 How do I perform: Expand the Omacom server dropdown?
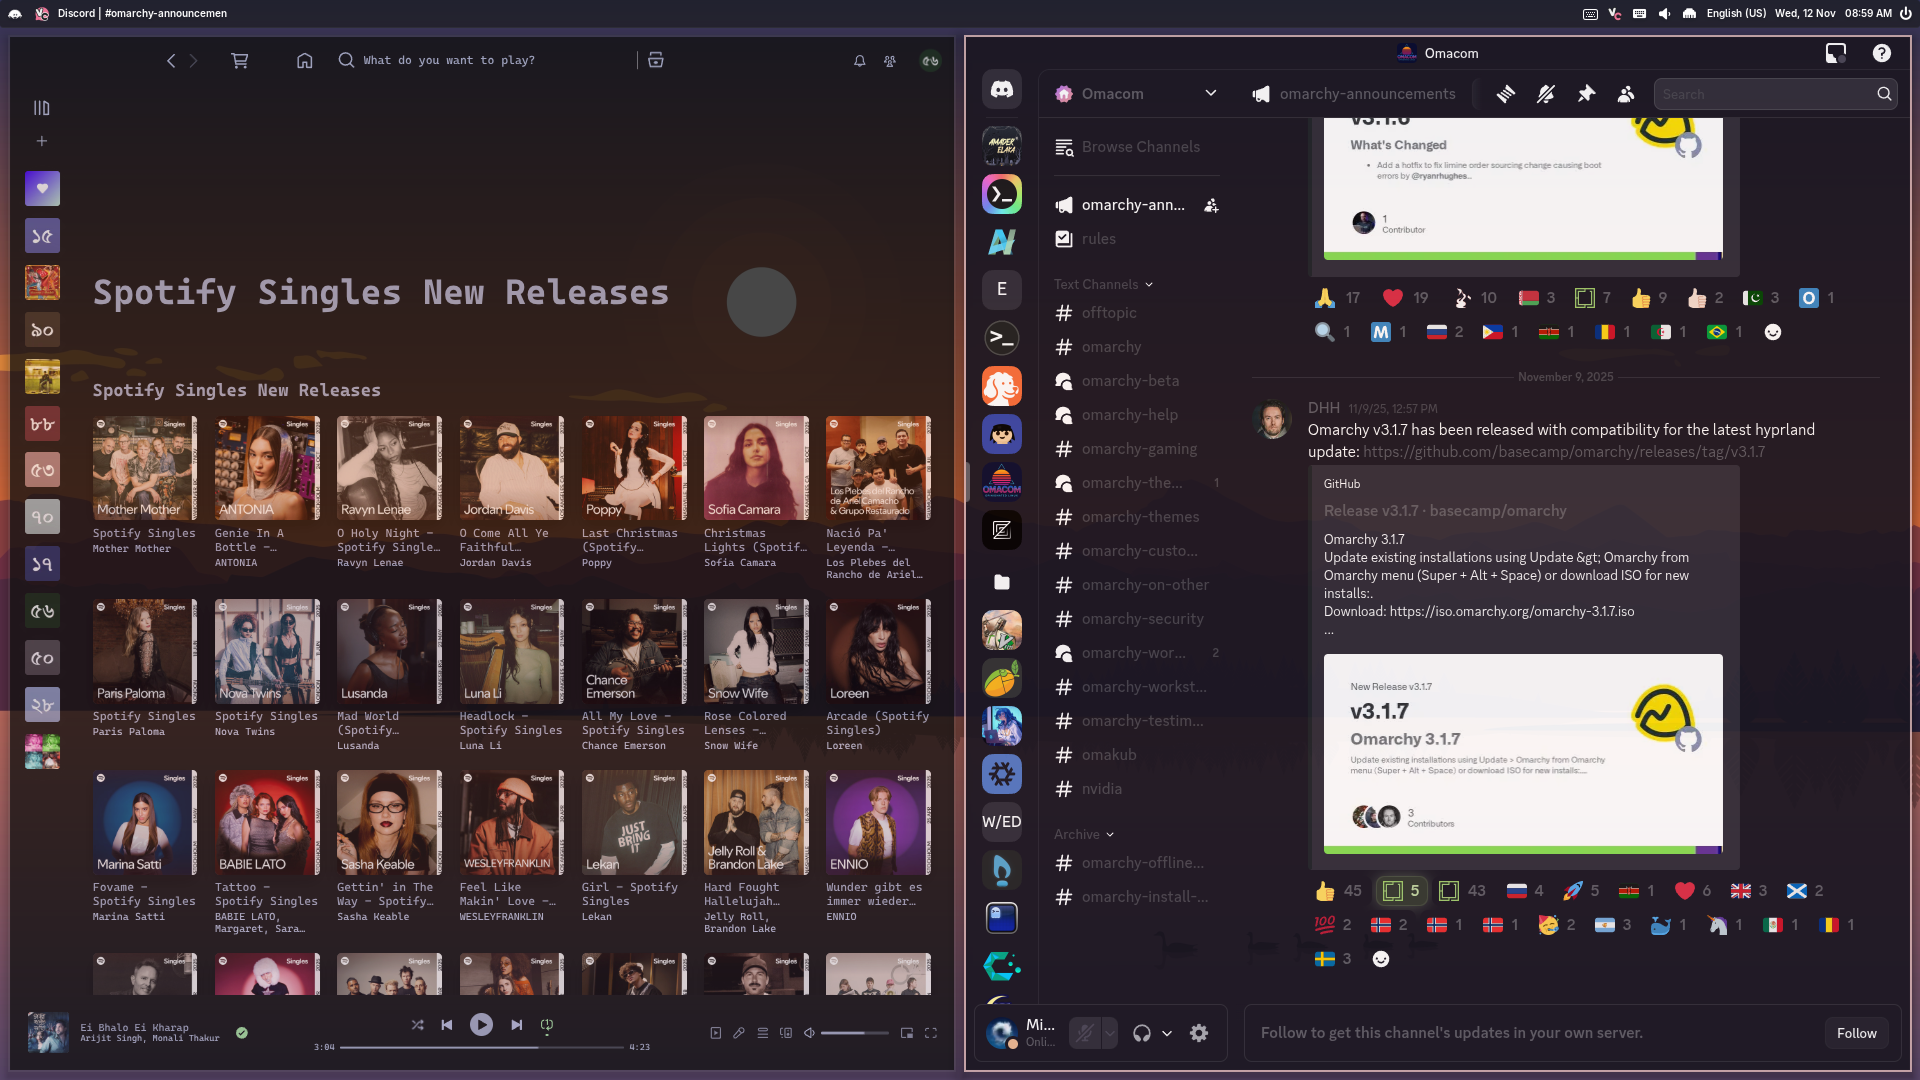coord(1210,93)
